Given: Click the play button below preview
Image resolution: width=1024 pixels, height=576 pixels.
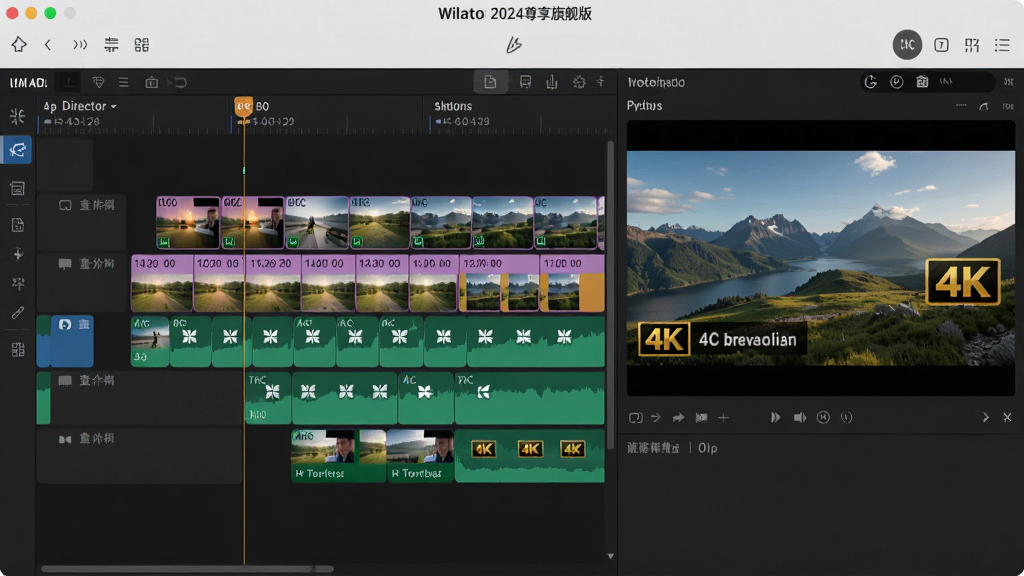Looking at the screenshot, I should click(x=775, y=417).
